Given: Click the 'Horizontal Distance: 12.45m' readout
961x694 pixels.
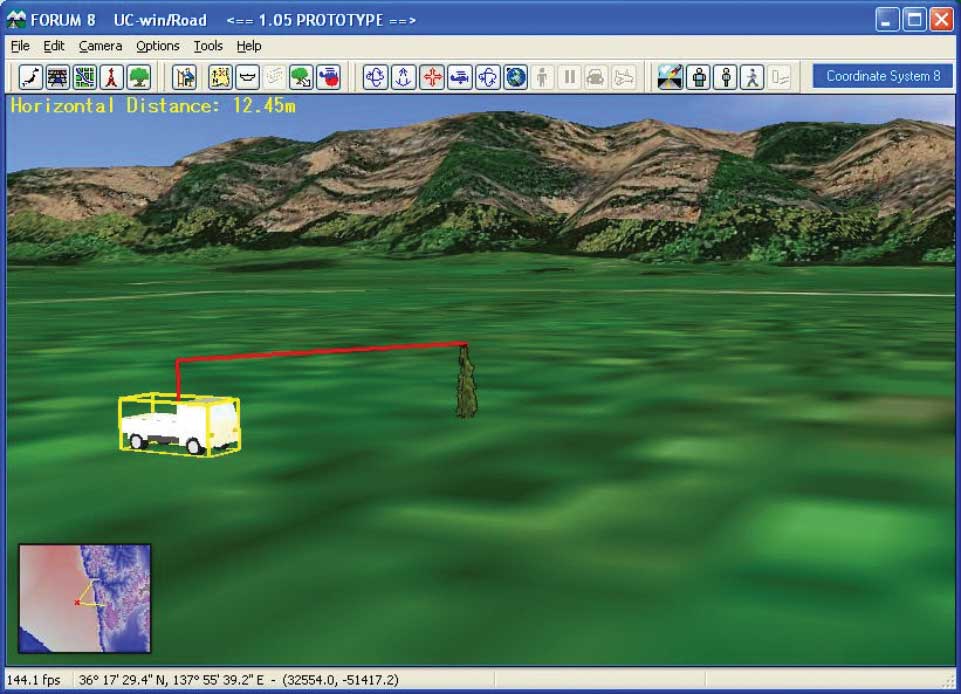Looking at the screenshot, I should 153,106.
